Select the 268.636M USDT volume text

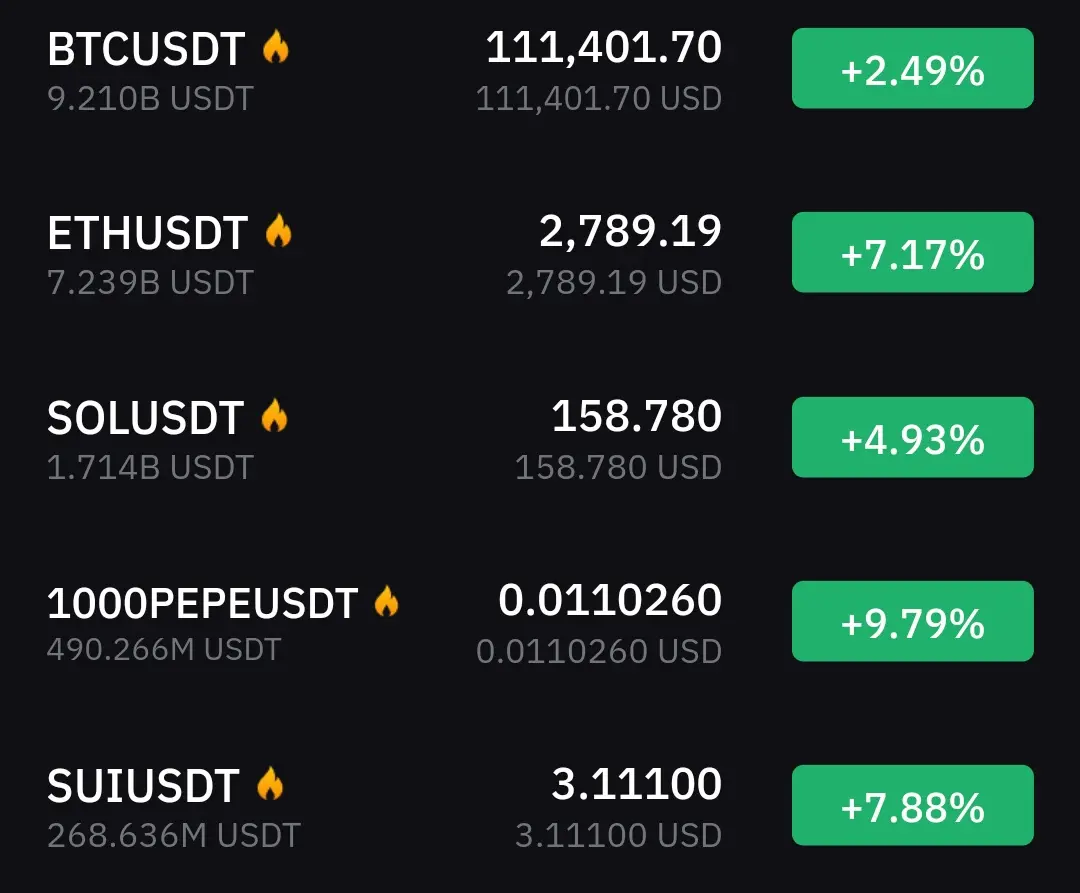pos(174,835)
